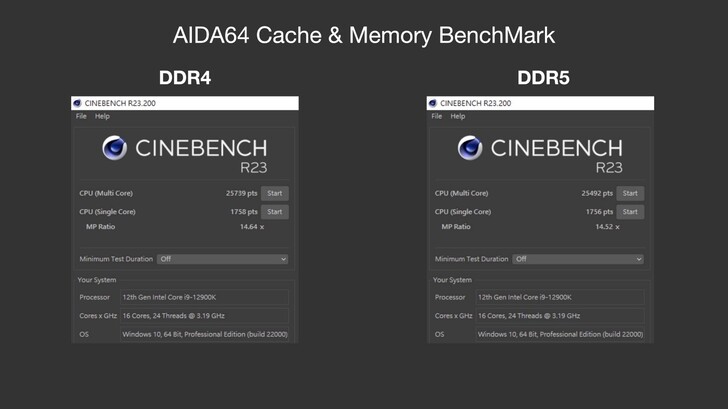Click the Cinebench sphere logo in DDR4 window

click(x=115, y=149)
